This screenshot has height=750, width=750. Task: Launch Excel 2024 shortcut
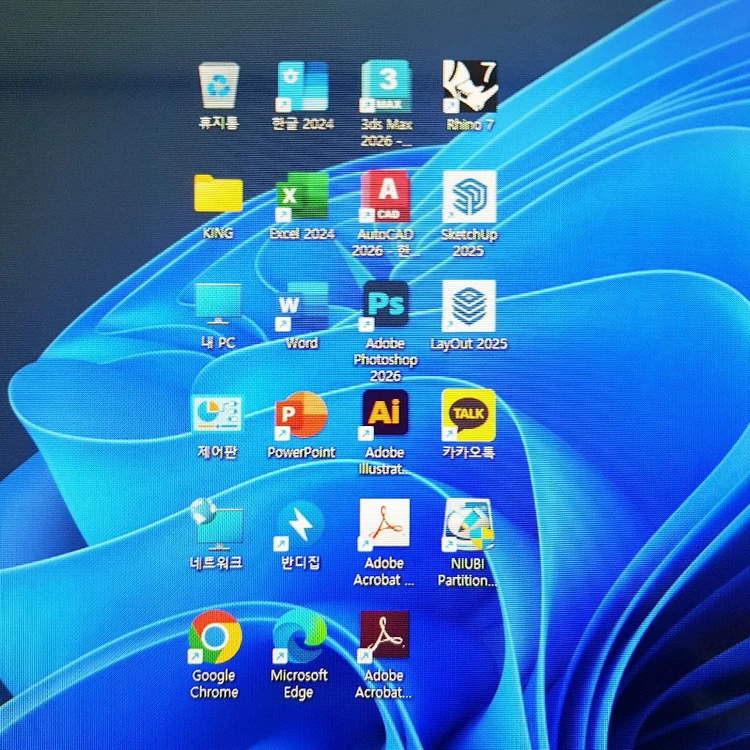click(x=302, y=197)
